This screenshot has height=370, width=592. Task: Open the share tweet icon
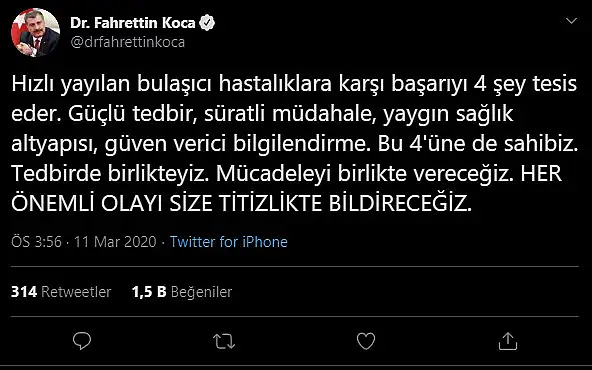click(508, 341)
